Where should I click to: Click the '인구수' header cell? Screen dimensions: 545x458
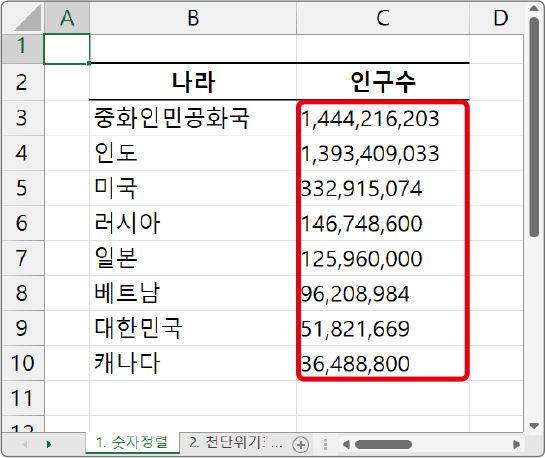coord(383,82)
